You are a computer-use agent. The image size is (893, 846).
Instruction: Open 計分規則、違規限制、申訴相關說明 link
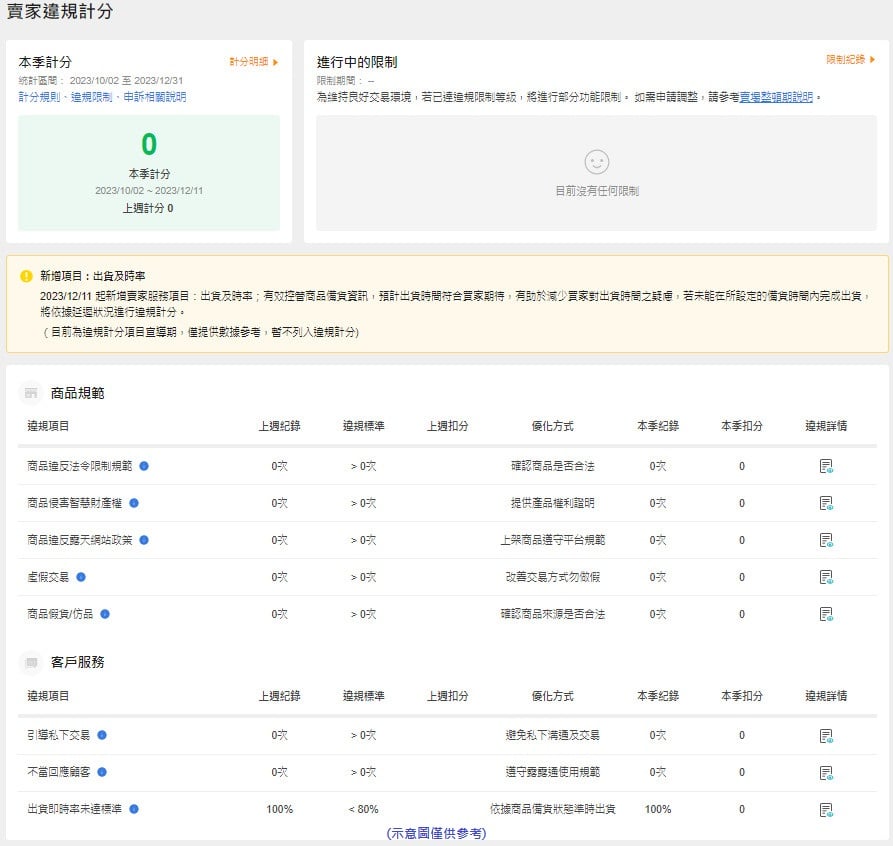(x=102, y=97)
